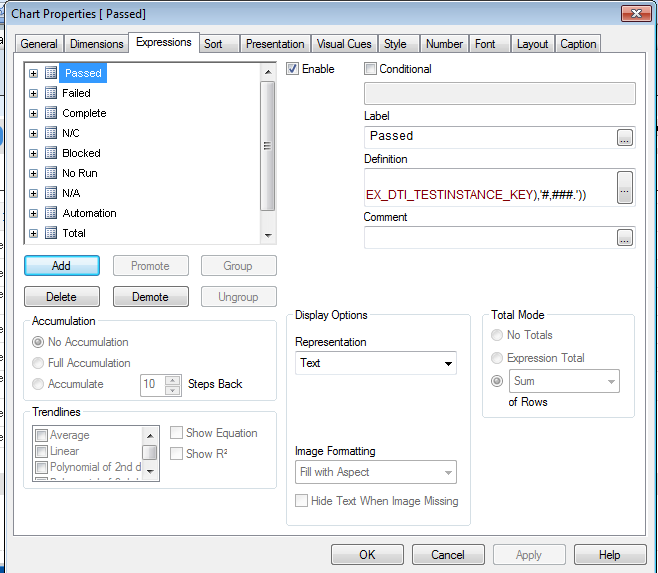
Task: Check the Polynomial of 2nd degree trendline
Action: pyautogui.click(x=42, y=467)
